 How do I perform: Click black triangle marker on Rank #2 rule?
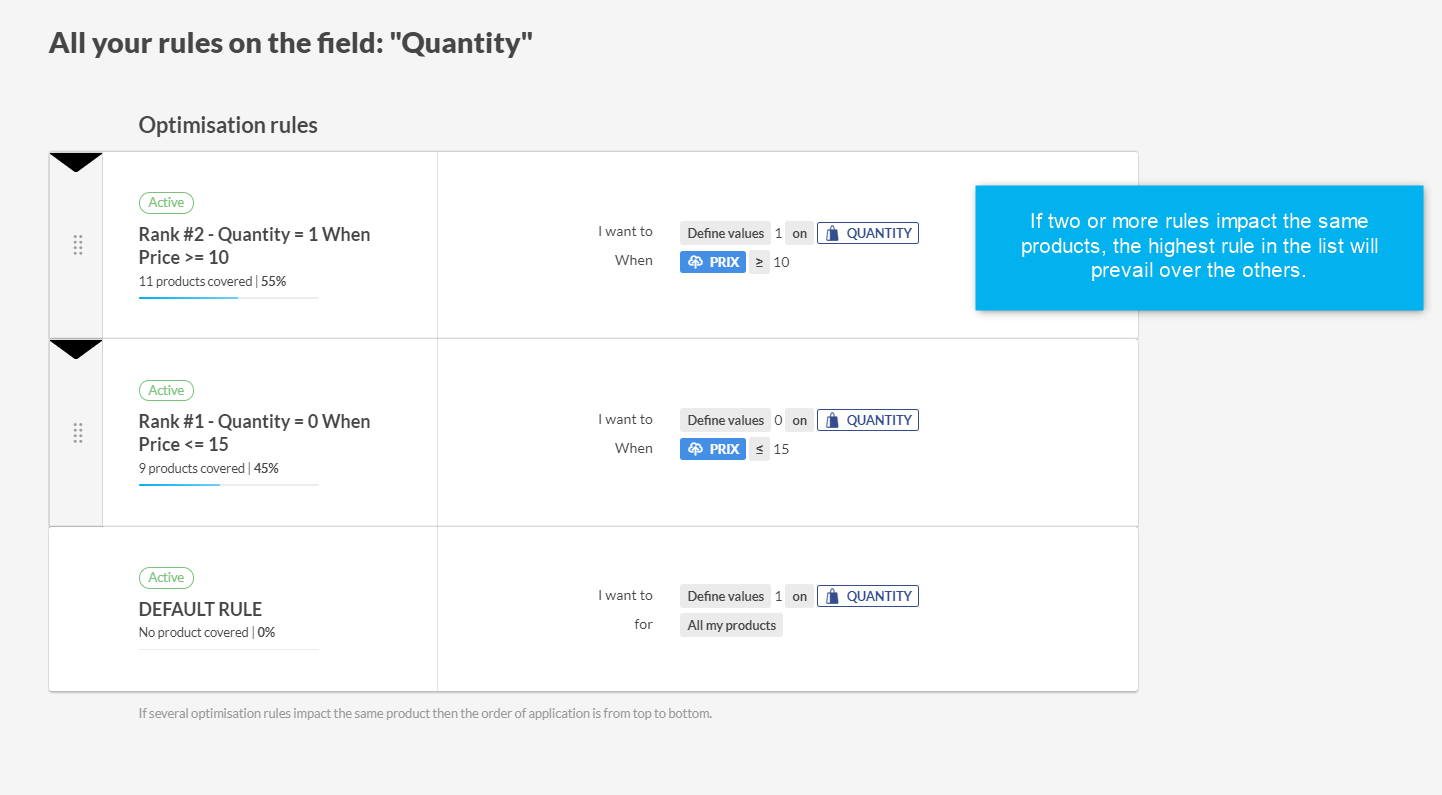pyautogui.click(x=76, y=161)
